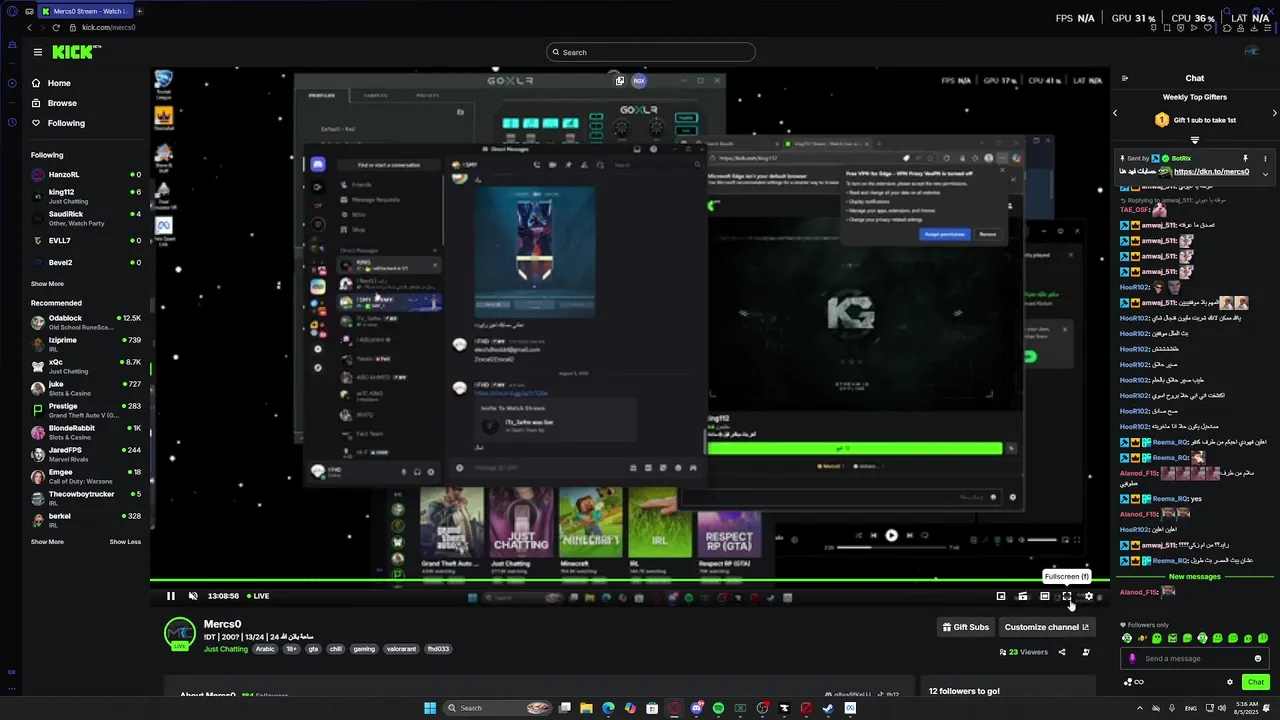1280x720 pixels.
Task: Open Microsoft Edge from the taskbar
Action: (x=608, y=708)
